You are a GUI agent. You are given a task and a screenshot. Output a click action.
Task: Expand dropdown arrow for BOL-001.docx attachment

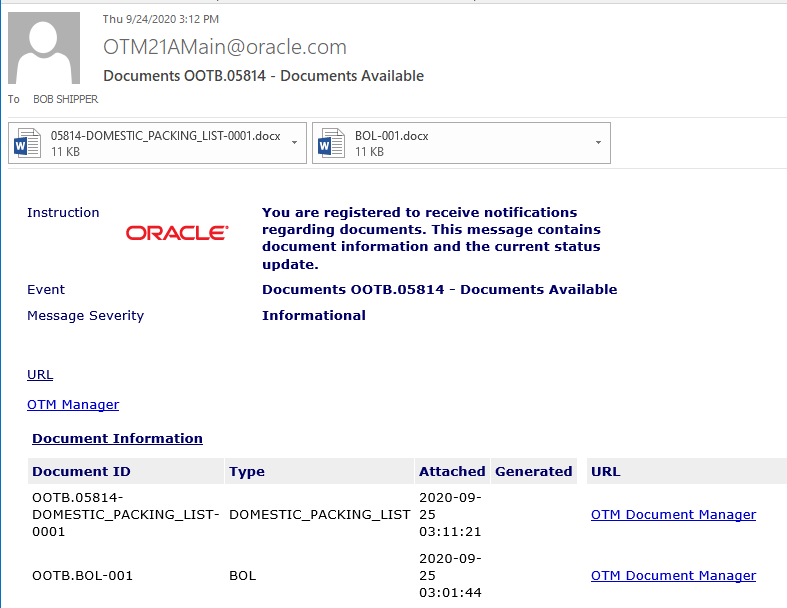coord(598,143)
